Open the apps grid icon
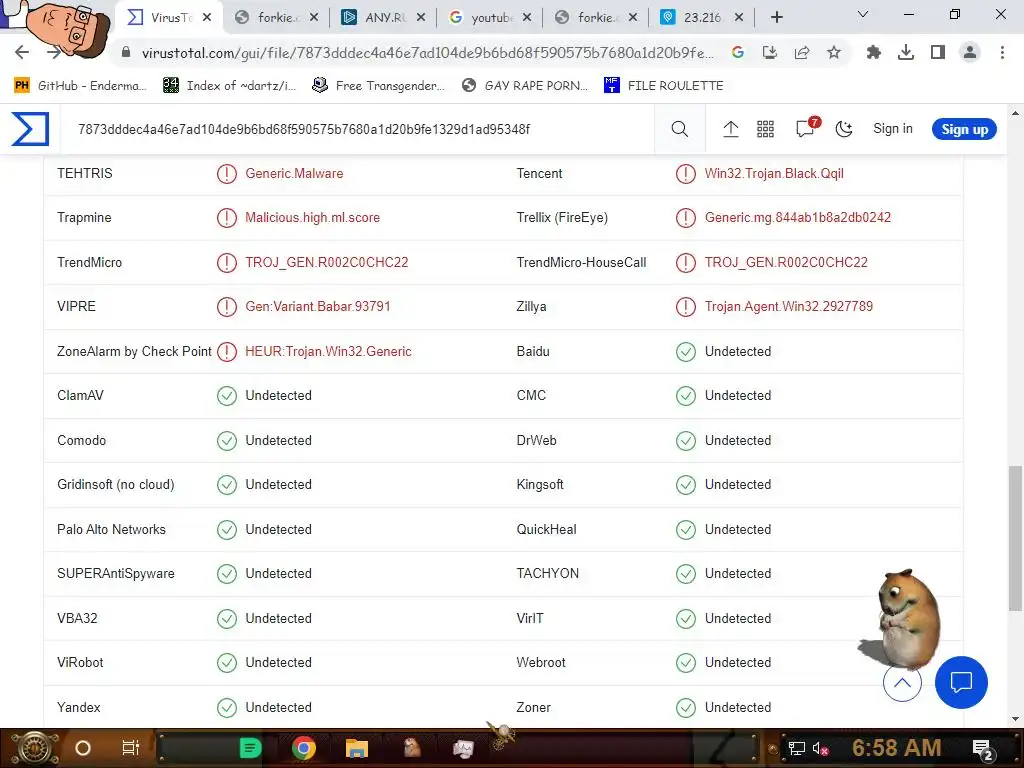The image size is (1024, 768). pyautogui.click(x=765, y=129)
